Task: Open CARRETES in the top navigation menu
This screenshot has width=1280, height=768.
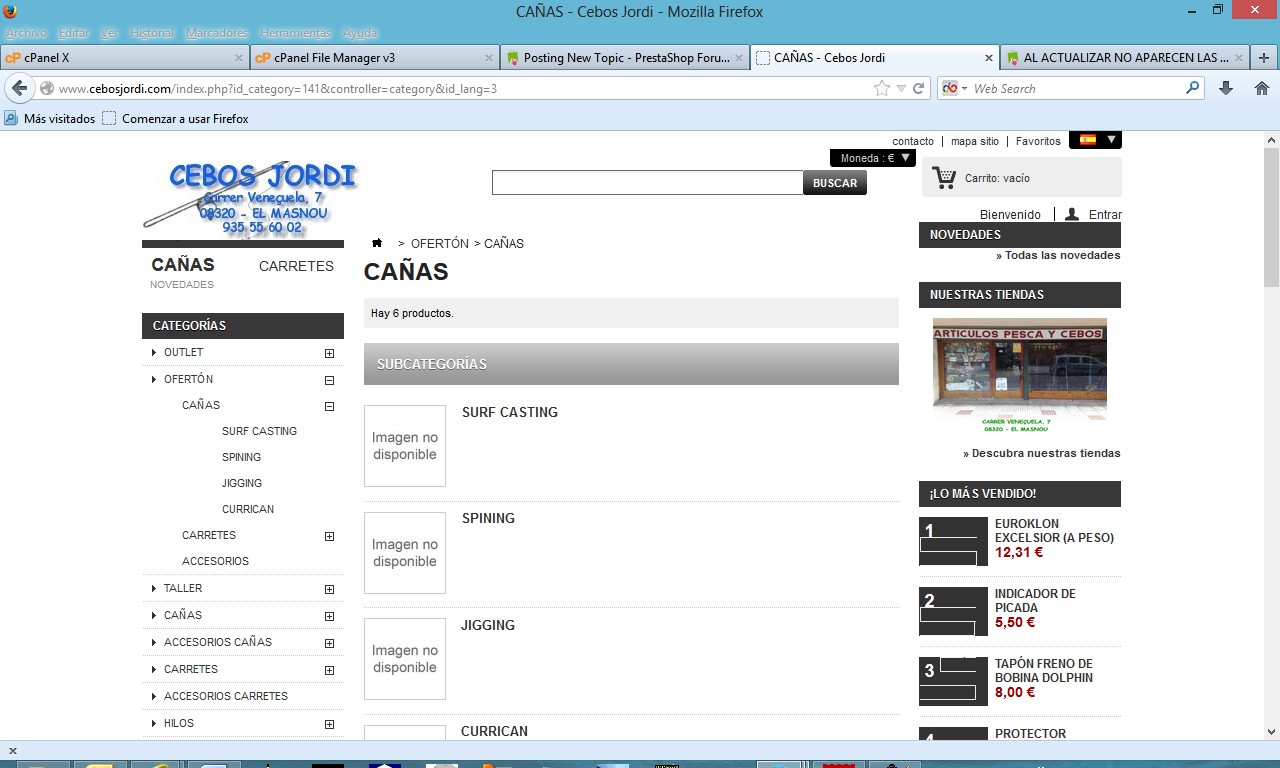Action: tap(296, 266)
